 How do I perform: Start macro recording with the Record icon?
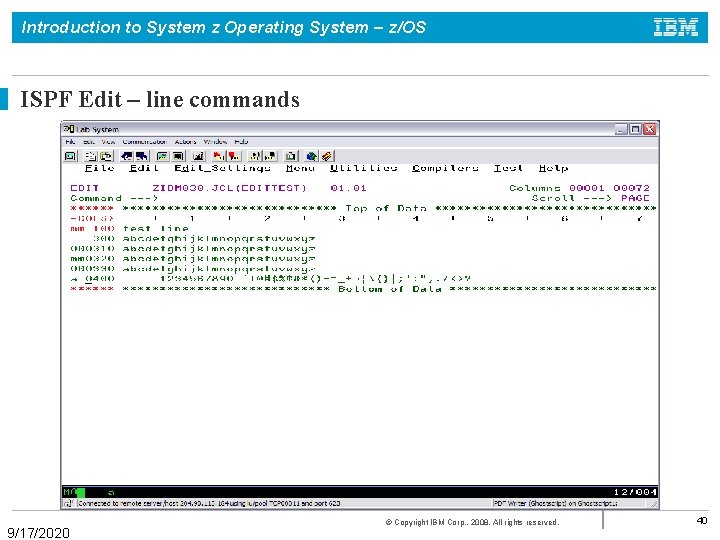[x=219, y=156]
